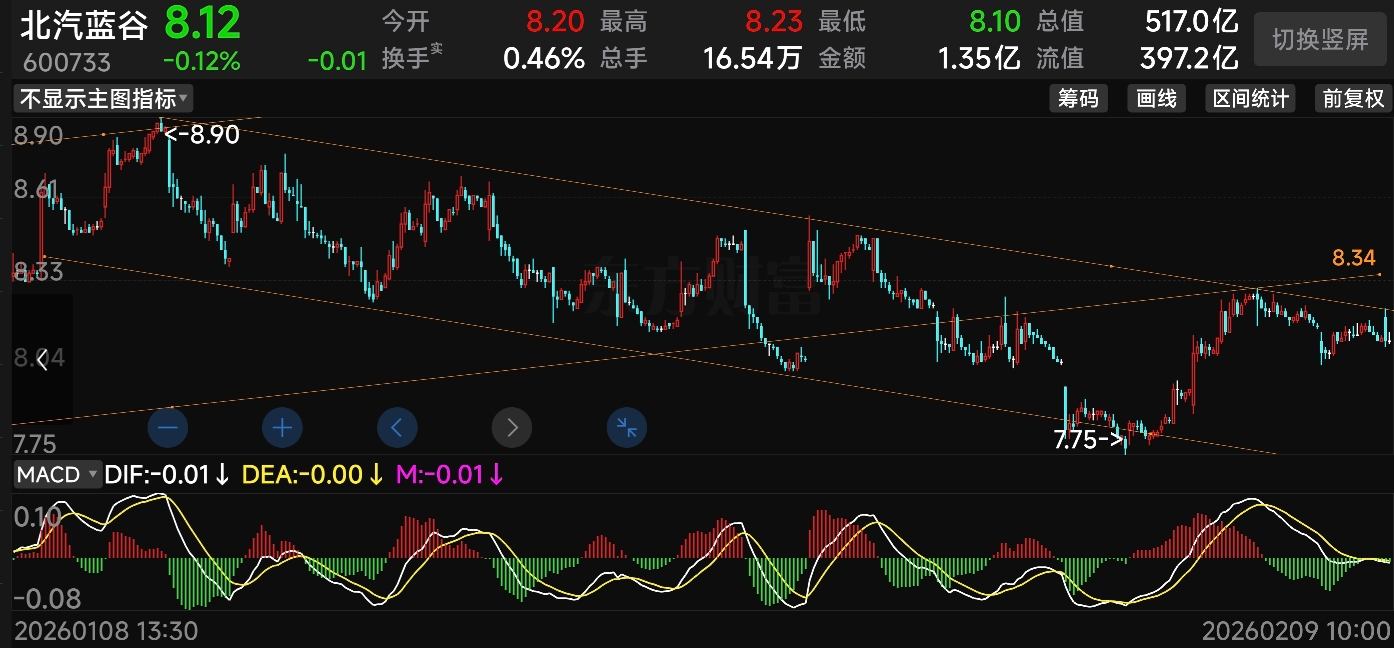Tap total market value 517.0亿

click(1192, 21)
